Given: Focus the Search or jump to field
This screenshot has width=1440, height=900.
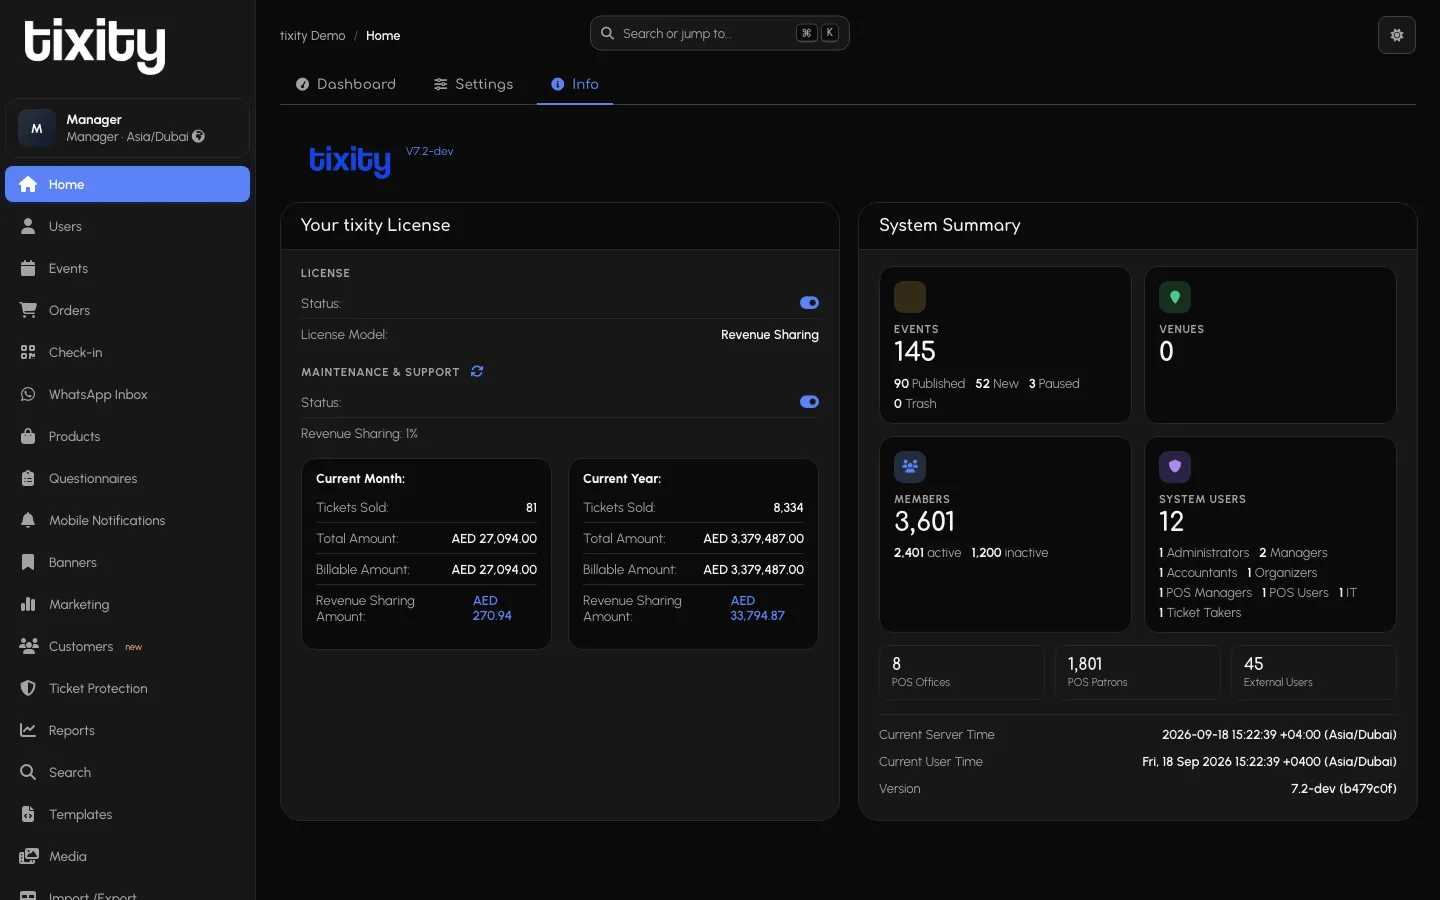Looking at the screenshot, I should [719, 33].
